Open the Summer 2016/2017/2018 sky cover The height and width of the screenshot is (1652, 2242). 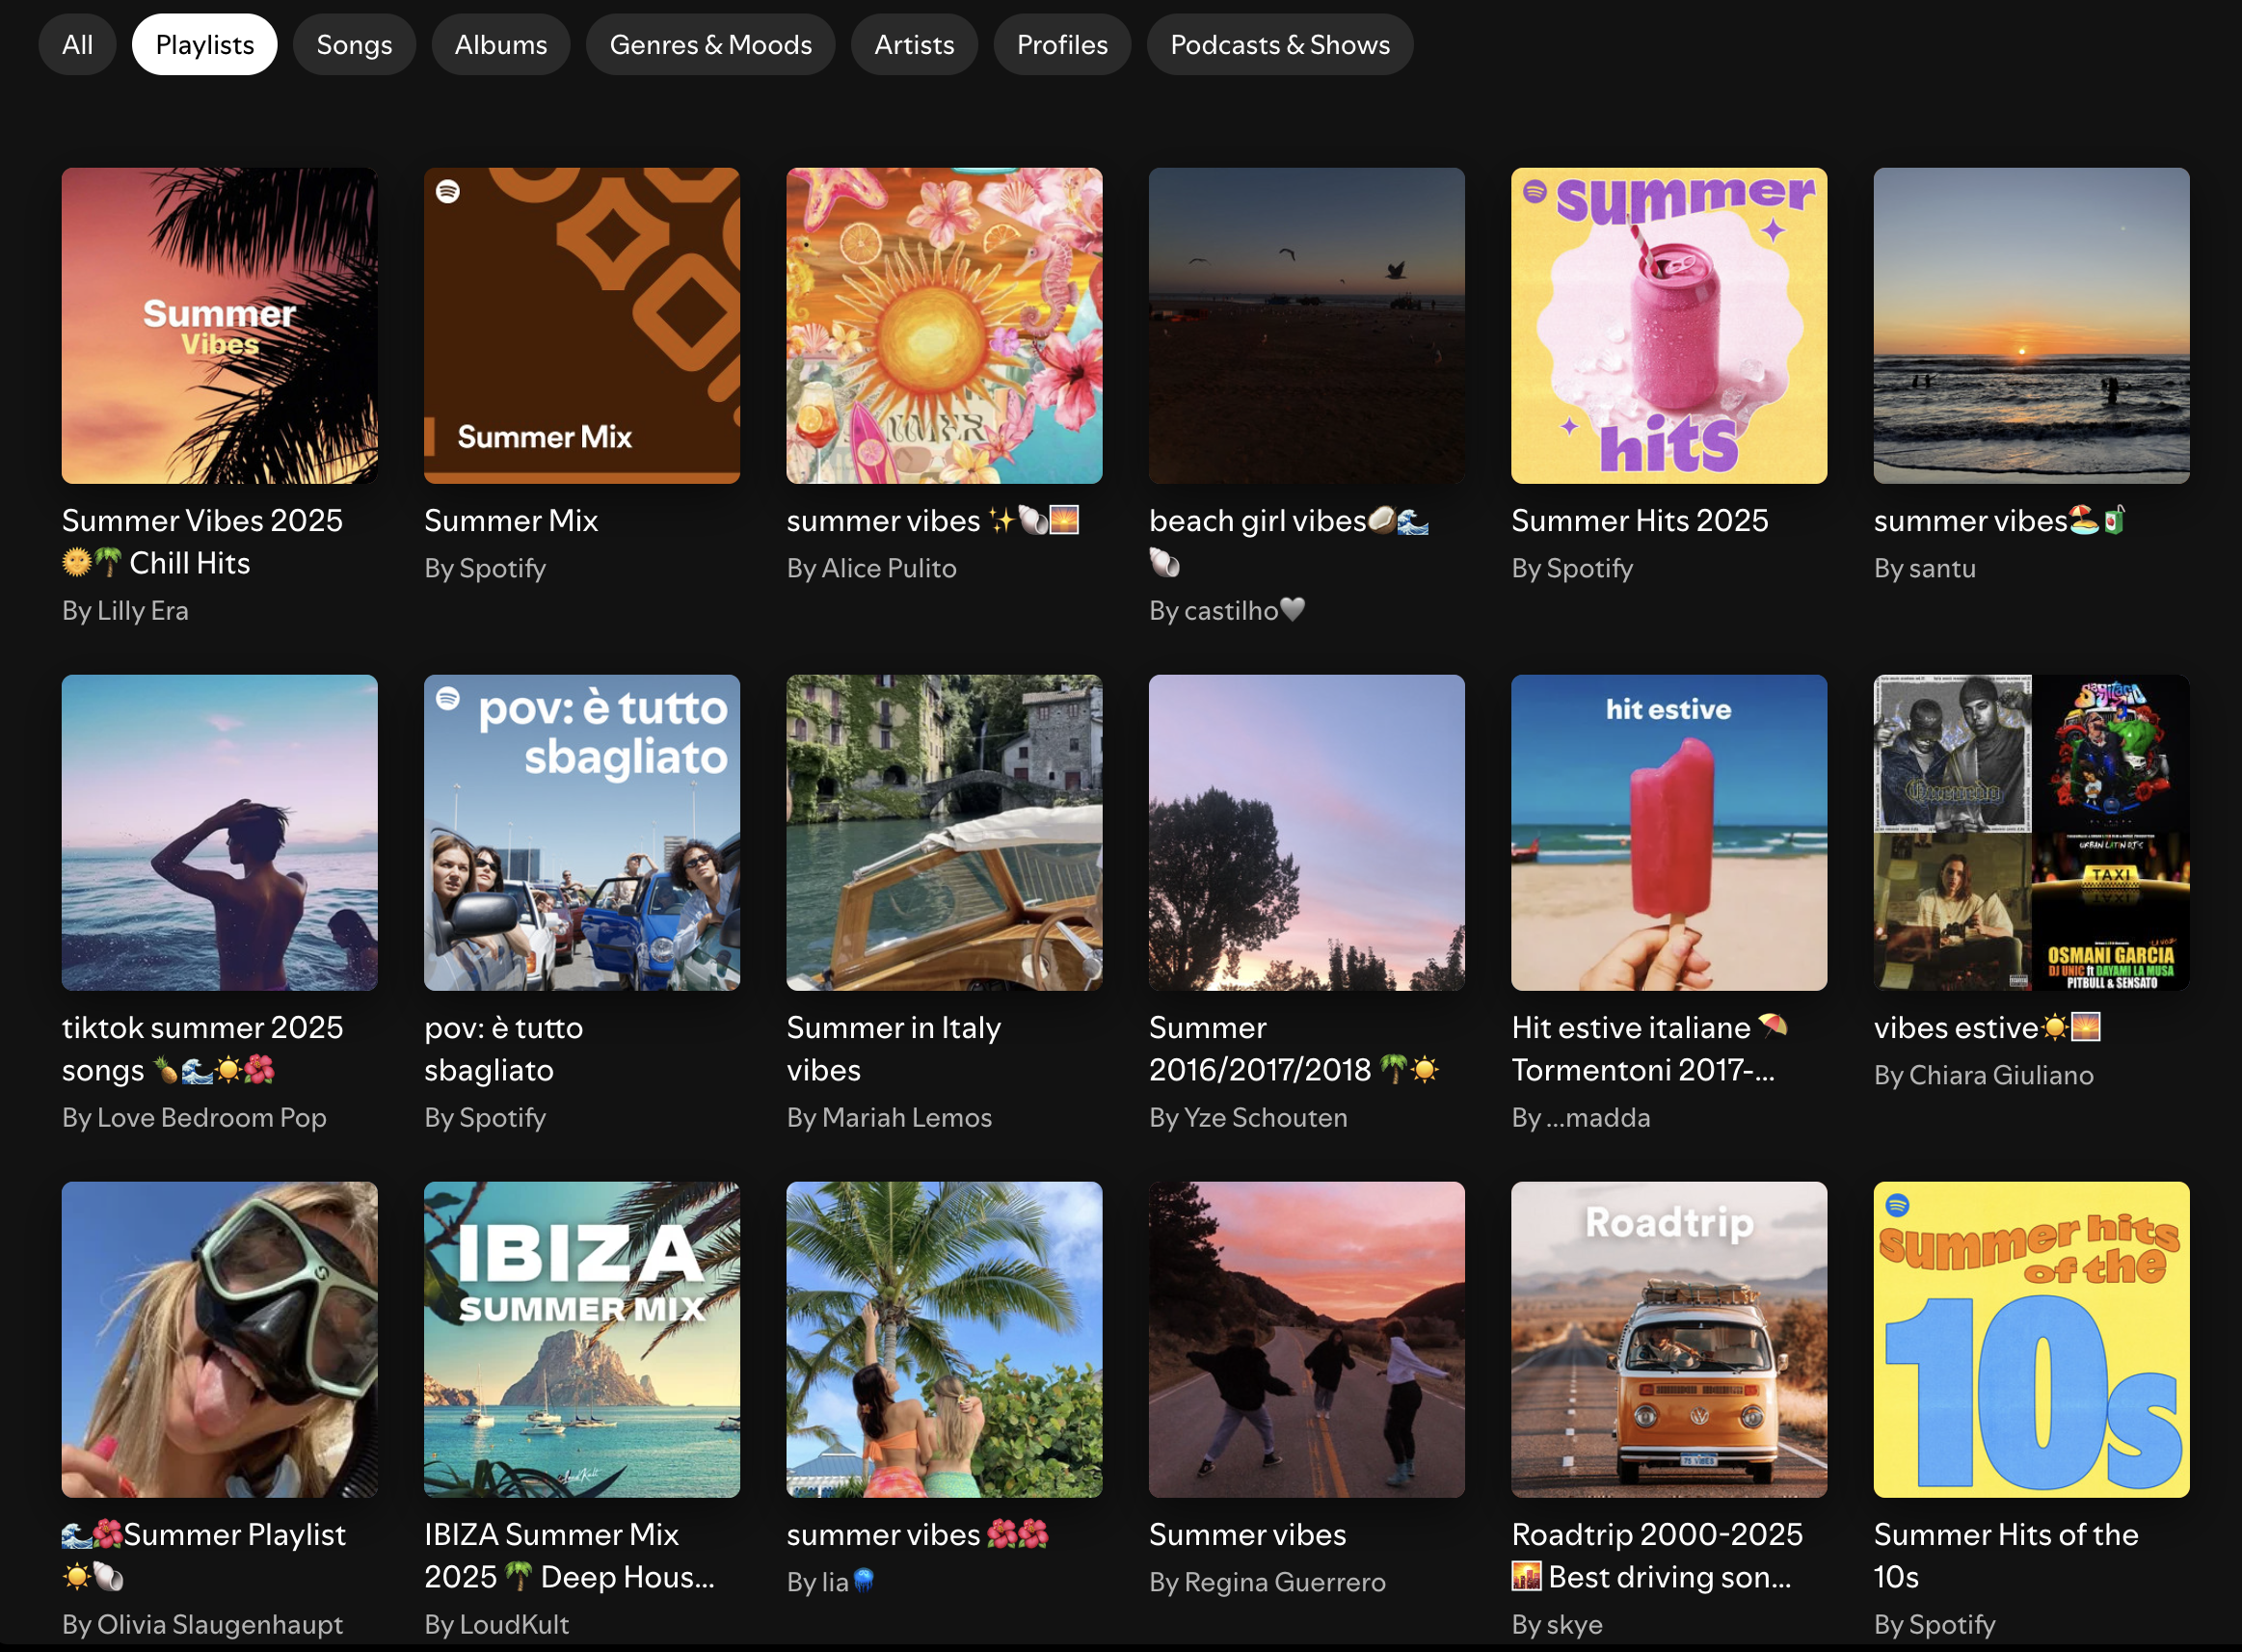pyautogui.click(x=1307, y=832)
